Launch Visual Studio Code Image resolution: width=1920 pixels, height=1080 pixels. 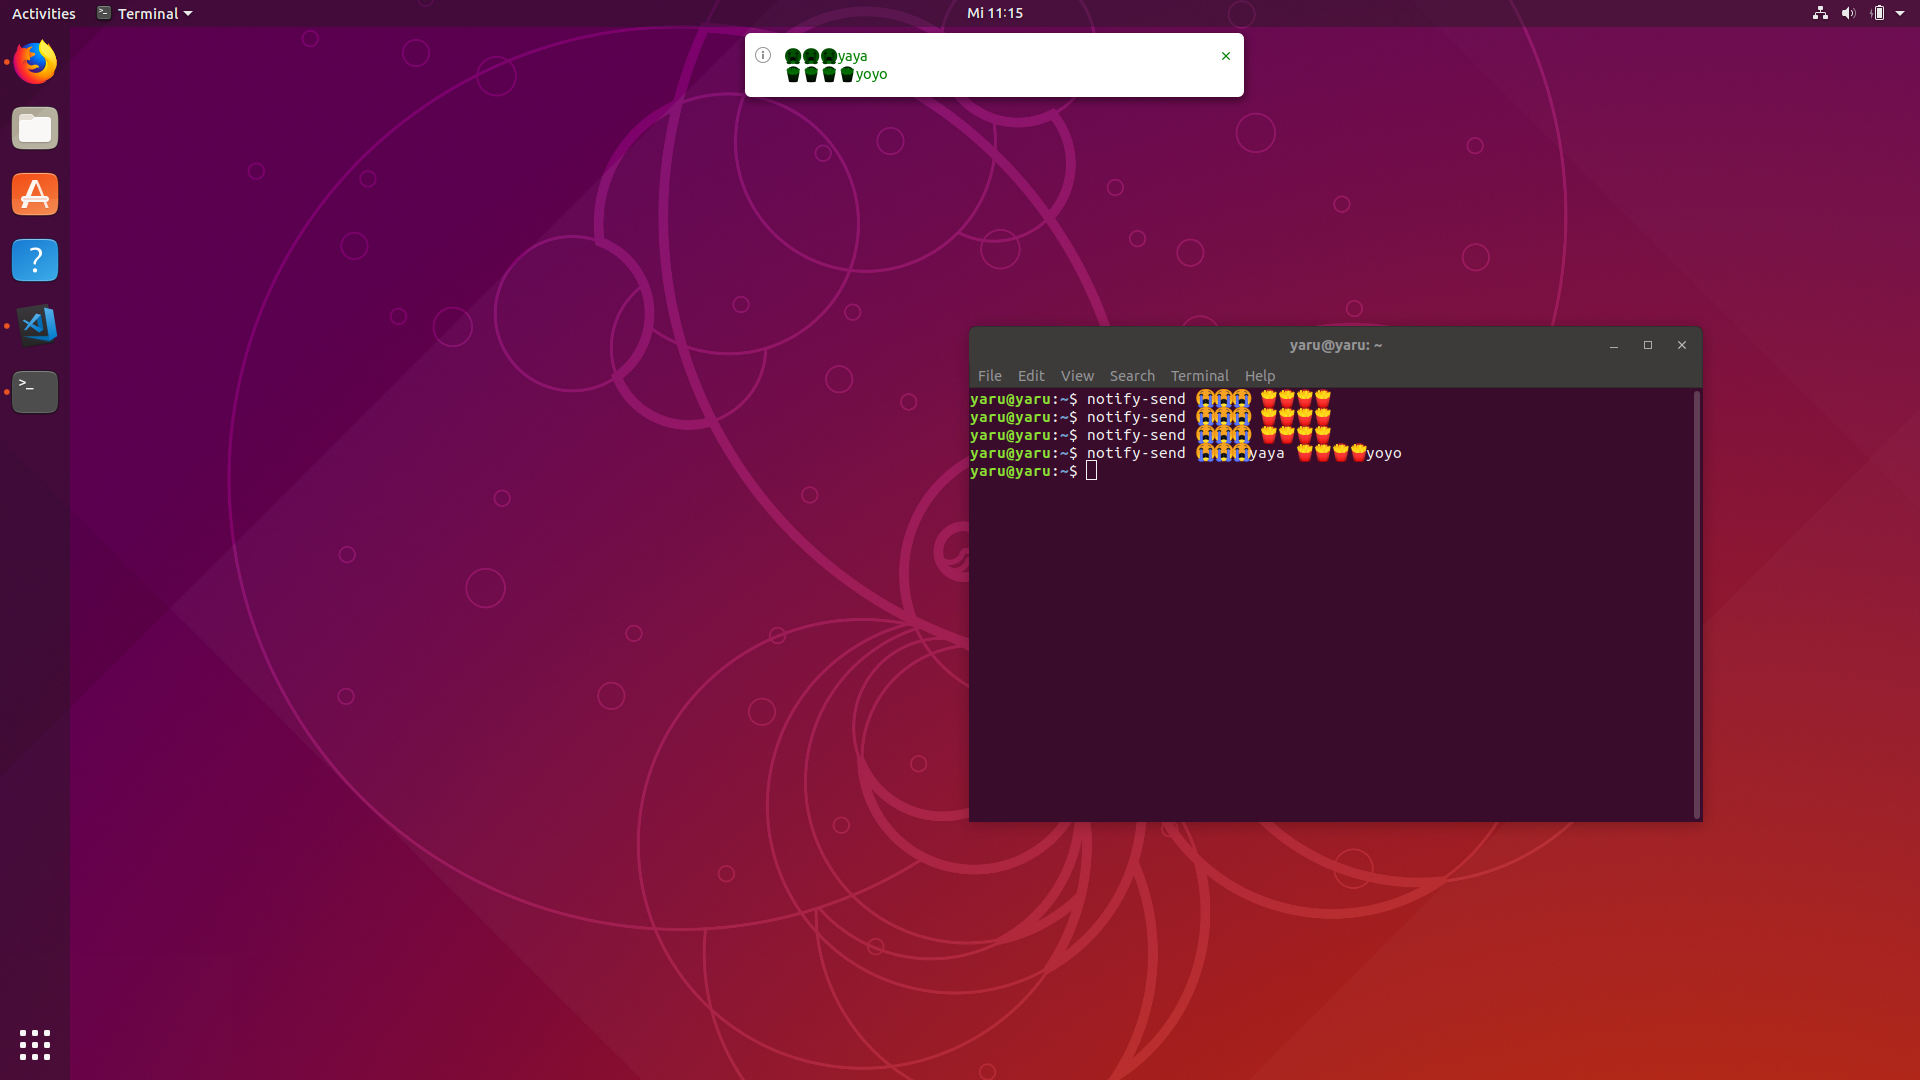[34, 326]
